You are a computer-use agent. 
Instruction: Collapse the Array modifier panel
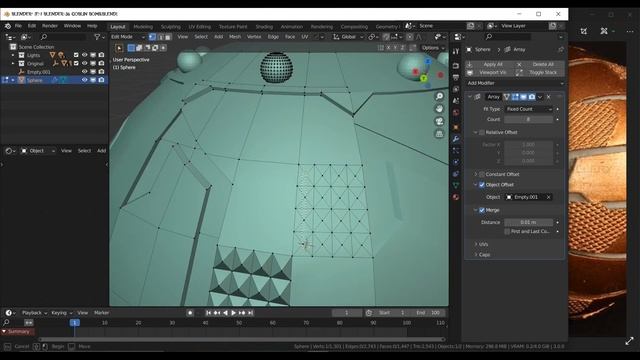click(x=470, y=97)
